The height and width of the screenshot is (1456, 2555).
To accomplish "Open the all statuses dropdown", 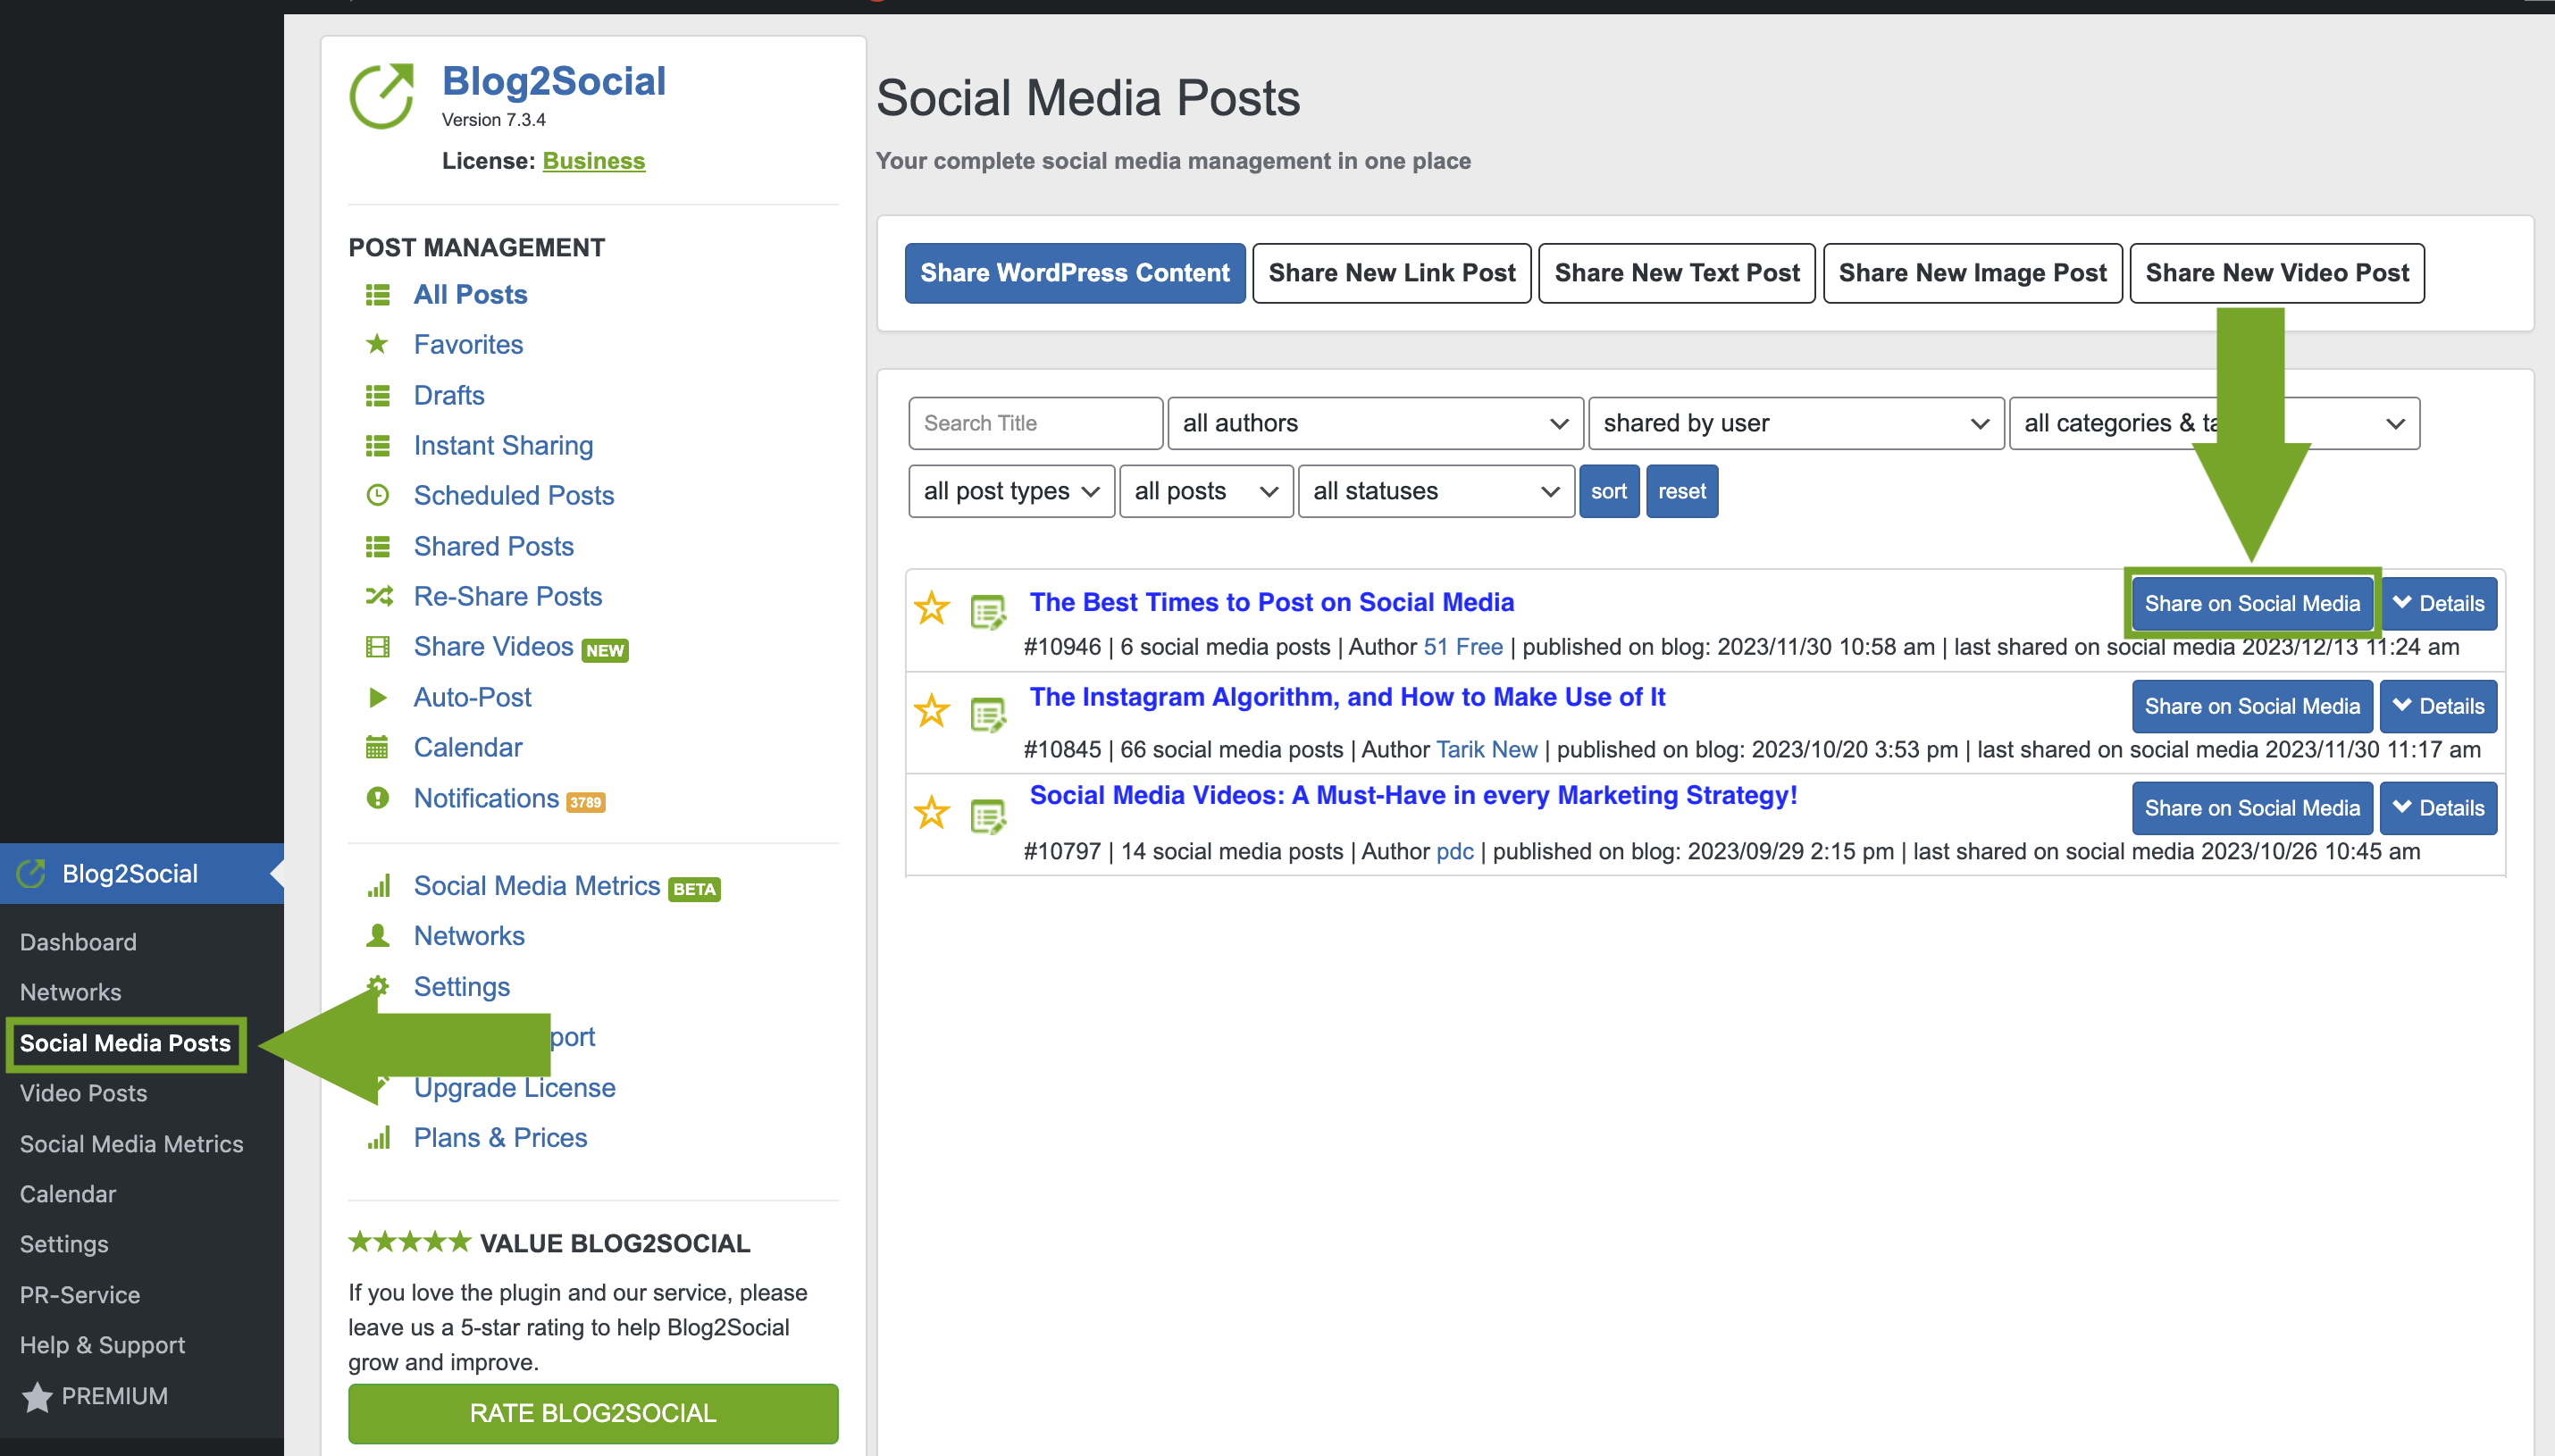I will coord(1436,491).
